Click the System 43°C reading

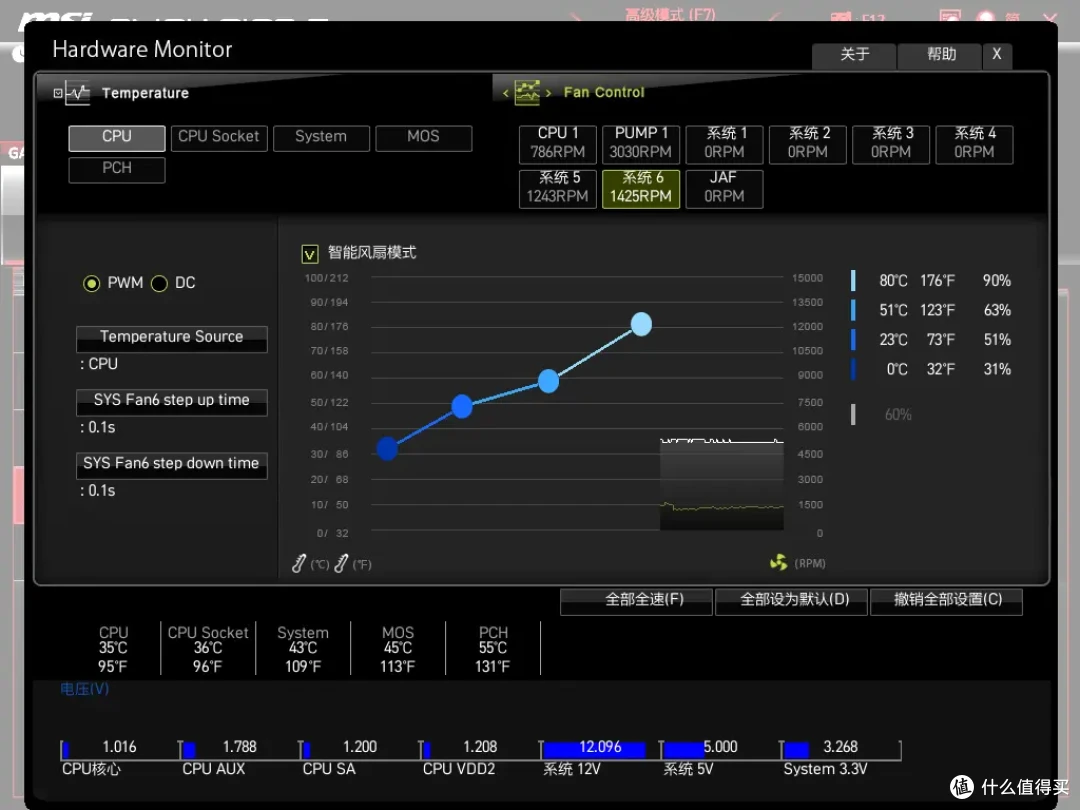click(303, 649)
